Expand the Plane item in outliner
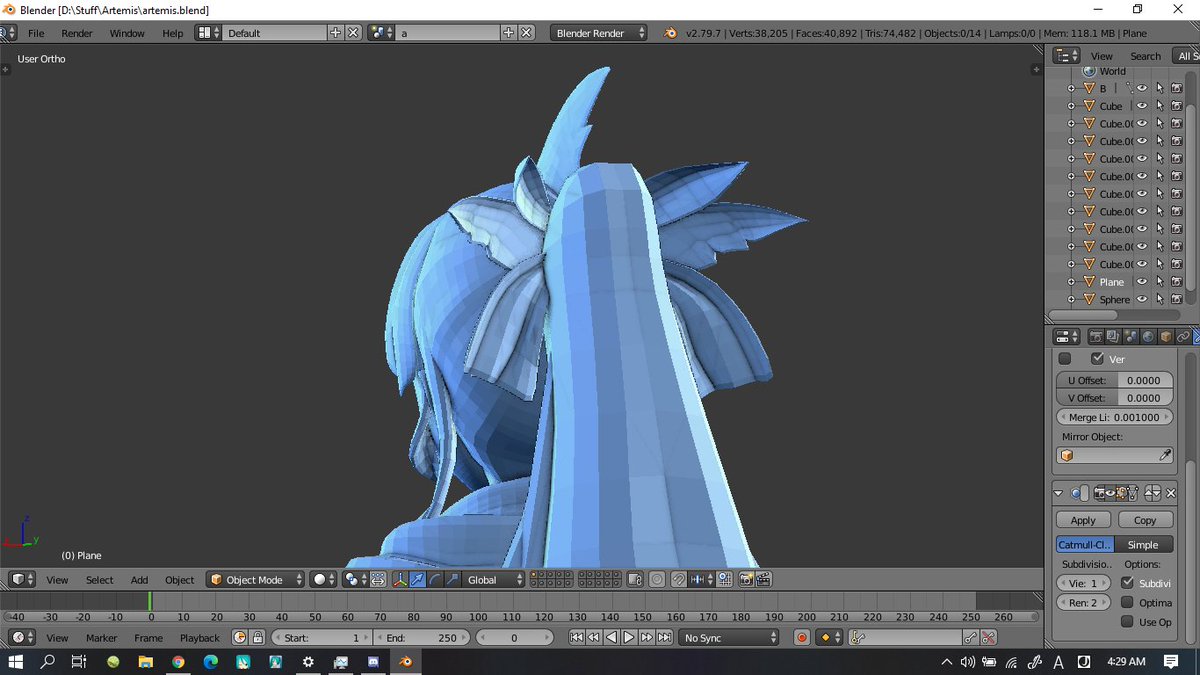The height and width of the screenshot is (675, 1200). click(1071, 282)
